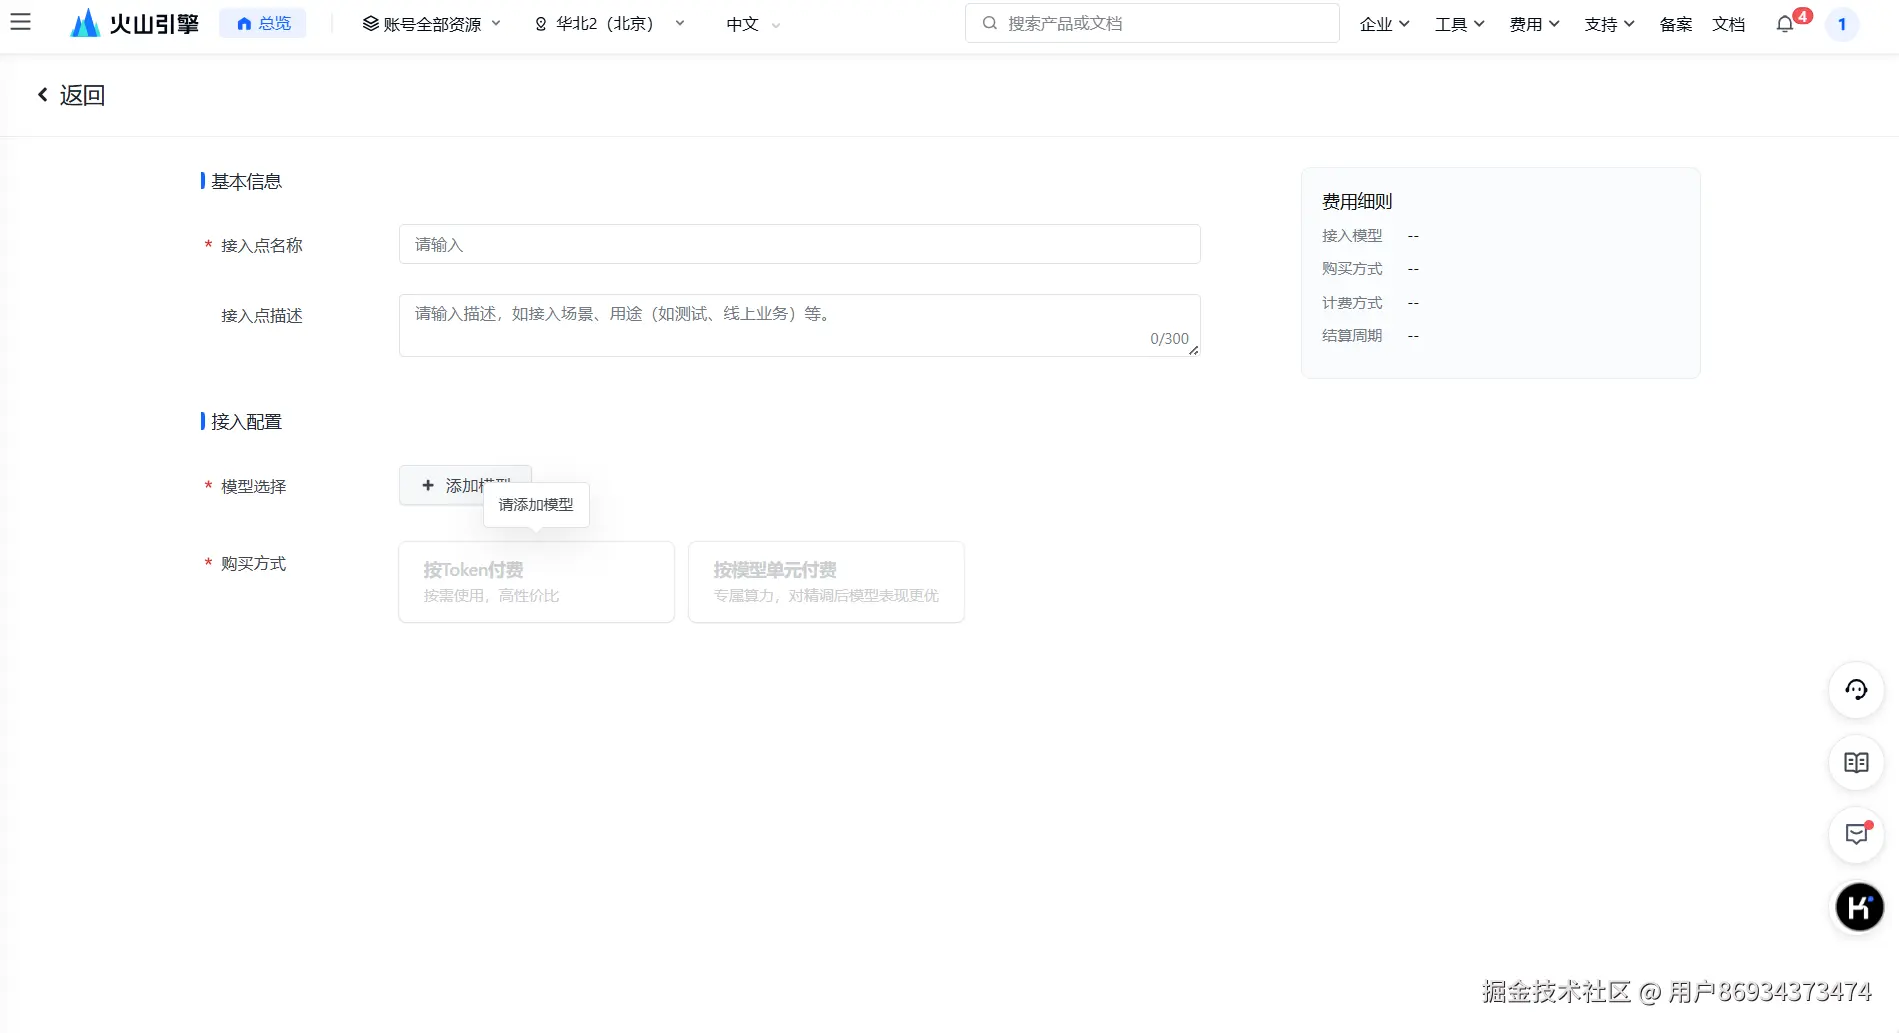The width and height of the screenshot is (1899, 1033).
Task: Go to the 总览 overview home
Action: click(263, 23)
